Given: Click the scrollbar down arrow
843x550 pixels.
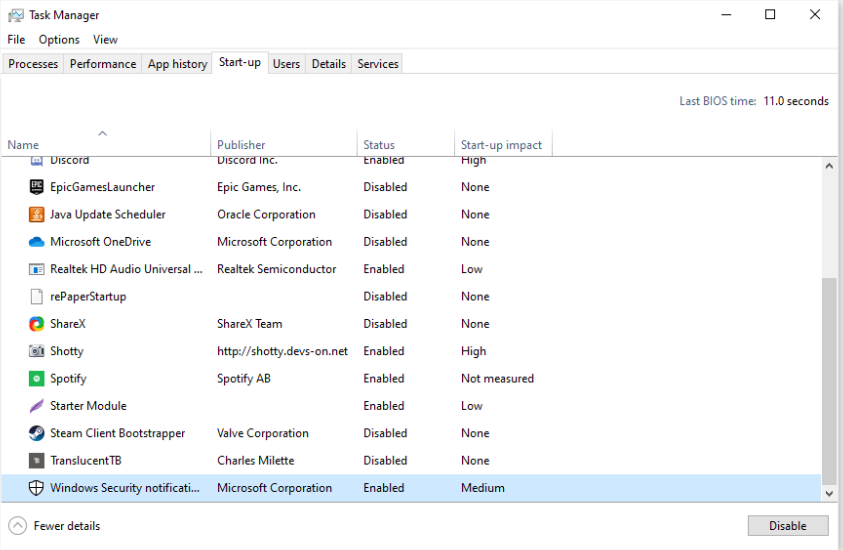Looking at the screenshot, I should (829, 493).
